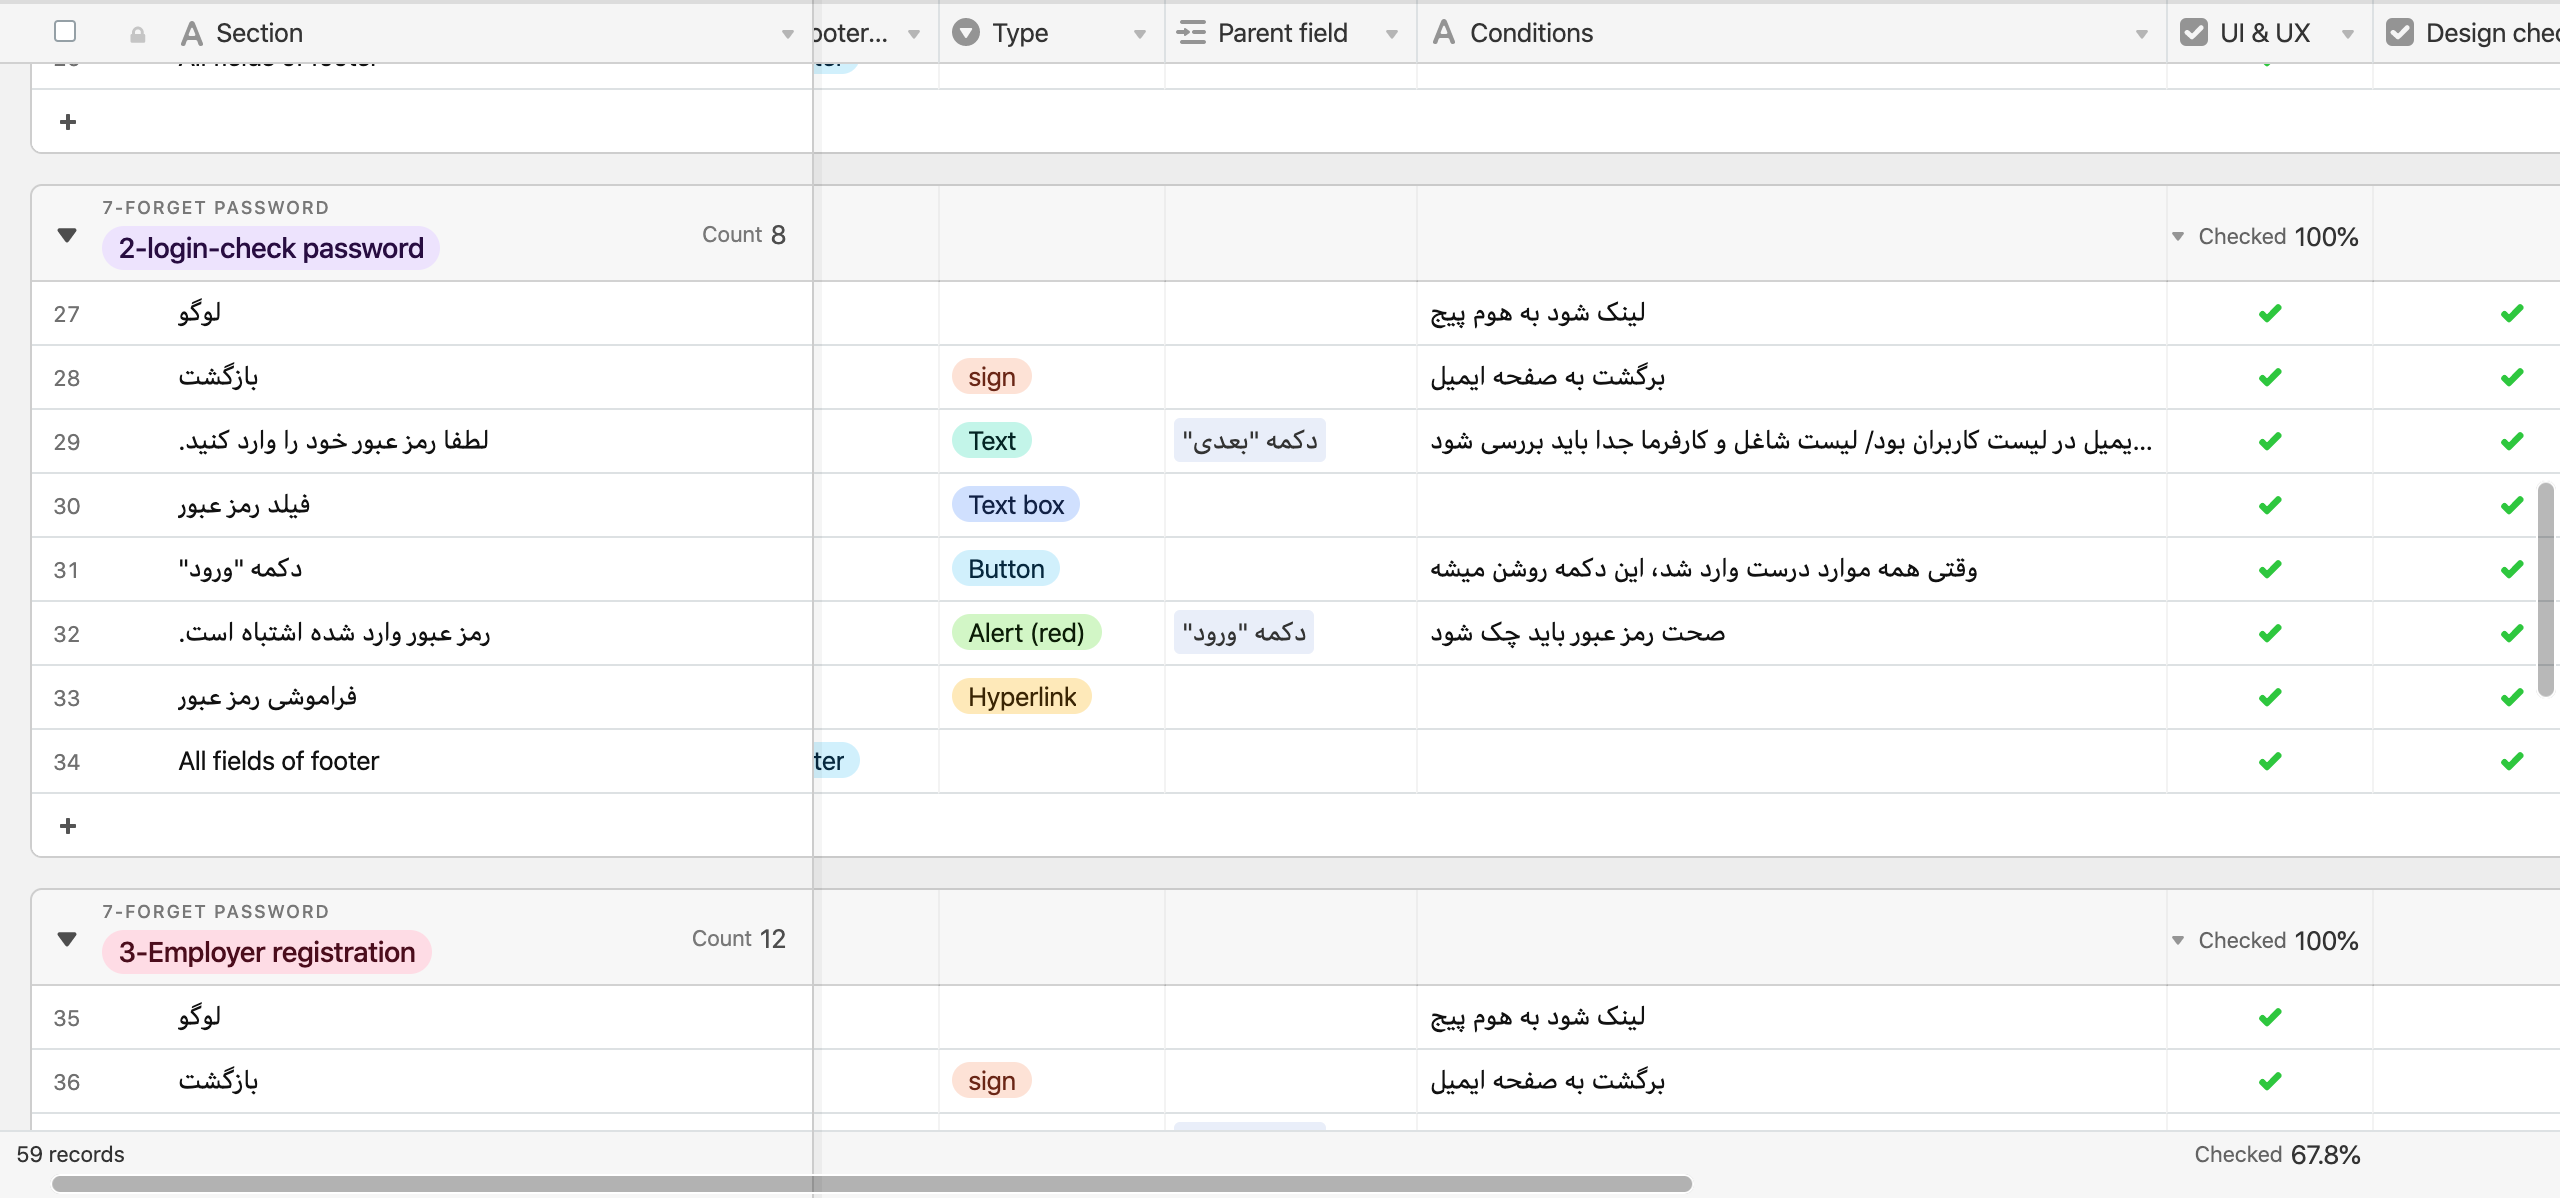Uncheck UI & UX for row 27

pos(2270,314)
